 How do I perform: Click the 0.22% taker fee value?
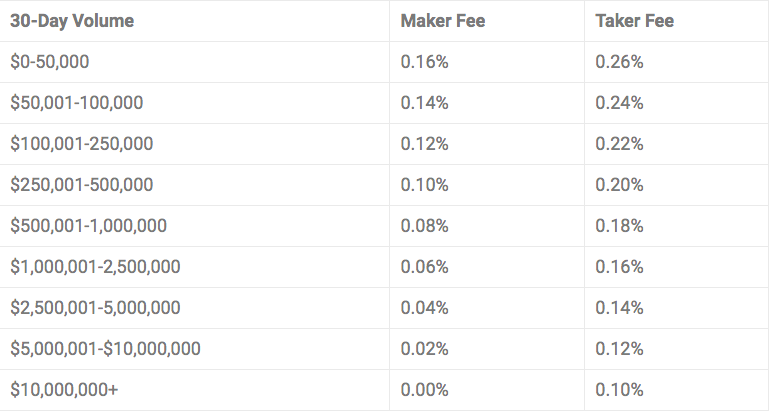coord(619,144)
